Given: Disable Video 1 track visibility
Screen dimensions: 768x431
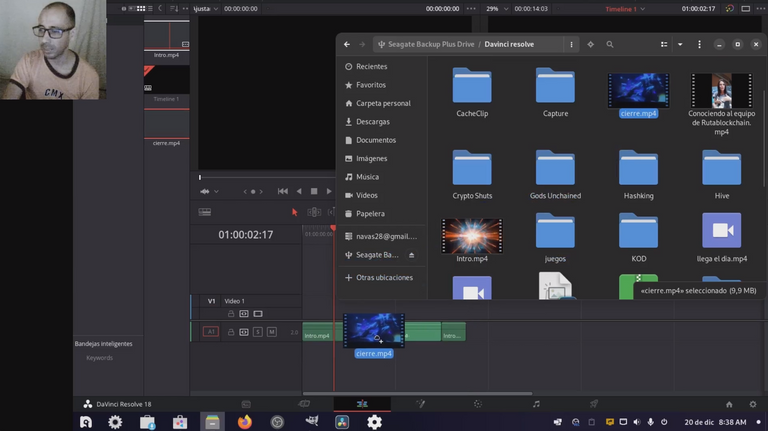Looking at the screenshot, I should tap(258, 313).
